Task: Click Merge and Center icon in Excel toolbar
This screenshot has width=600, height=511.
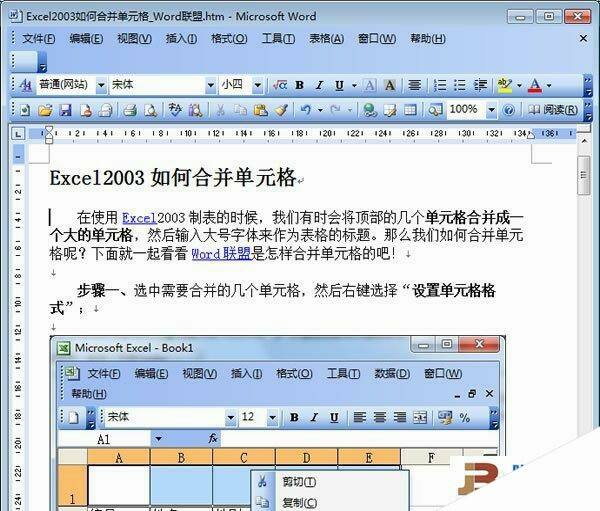Action: [420, 417]
